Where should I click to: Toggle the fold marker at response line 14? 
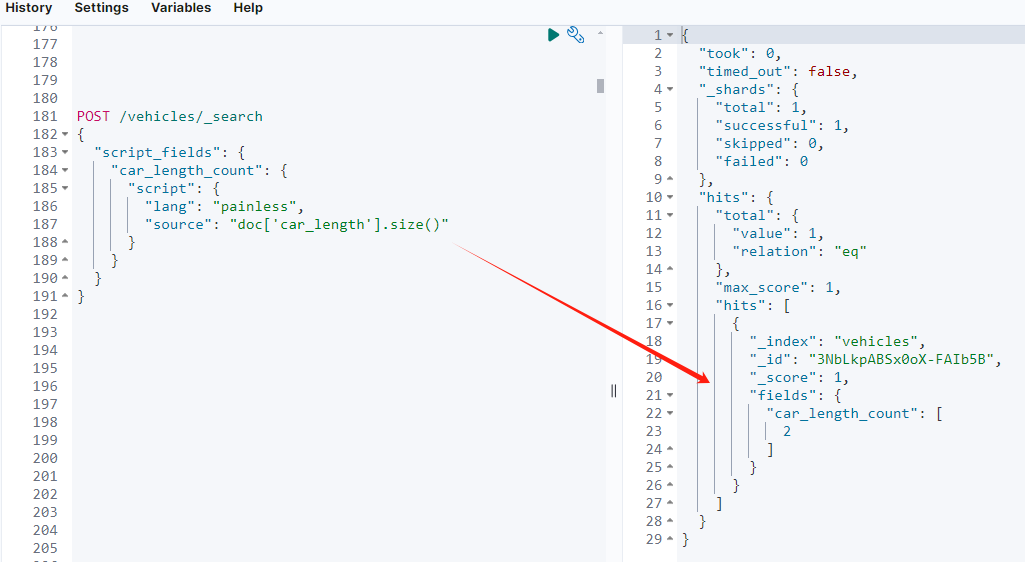(x=670, y=269)
